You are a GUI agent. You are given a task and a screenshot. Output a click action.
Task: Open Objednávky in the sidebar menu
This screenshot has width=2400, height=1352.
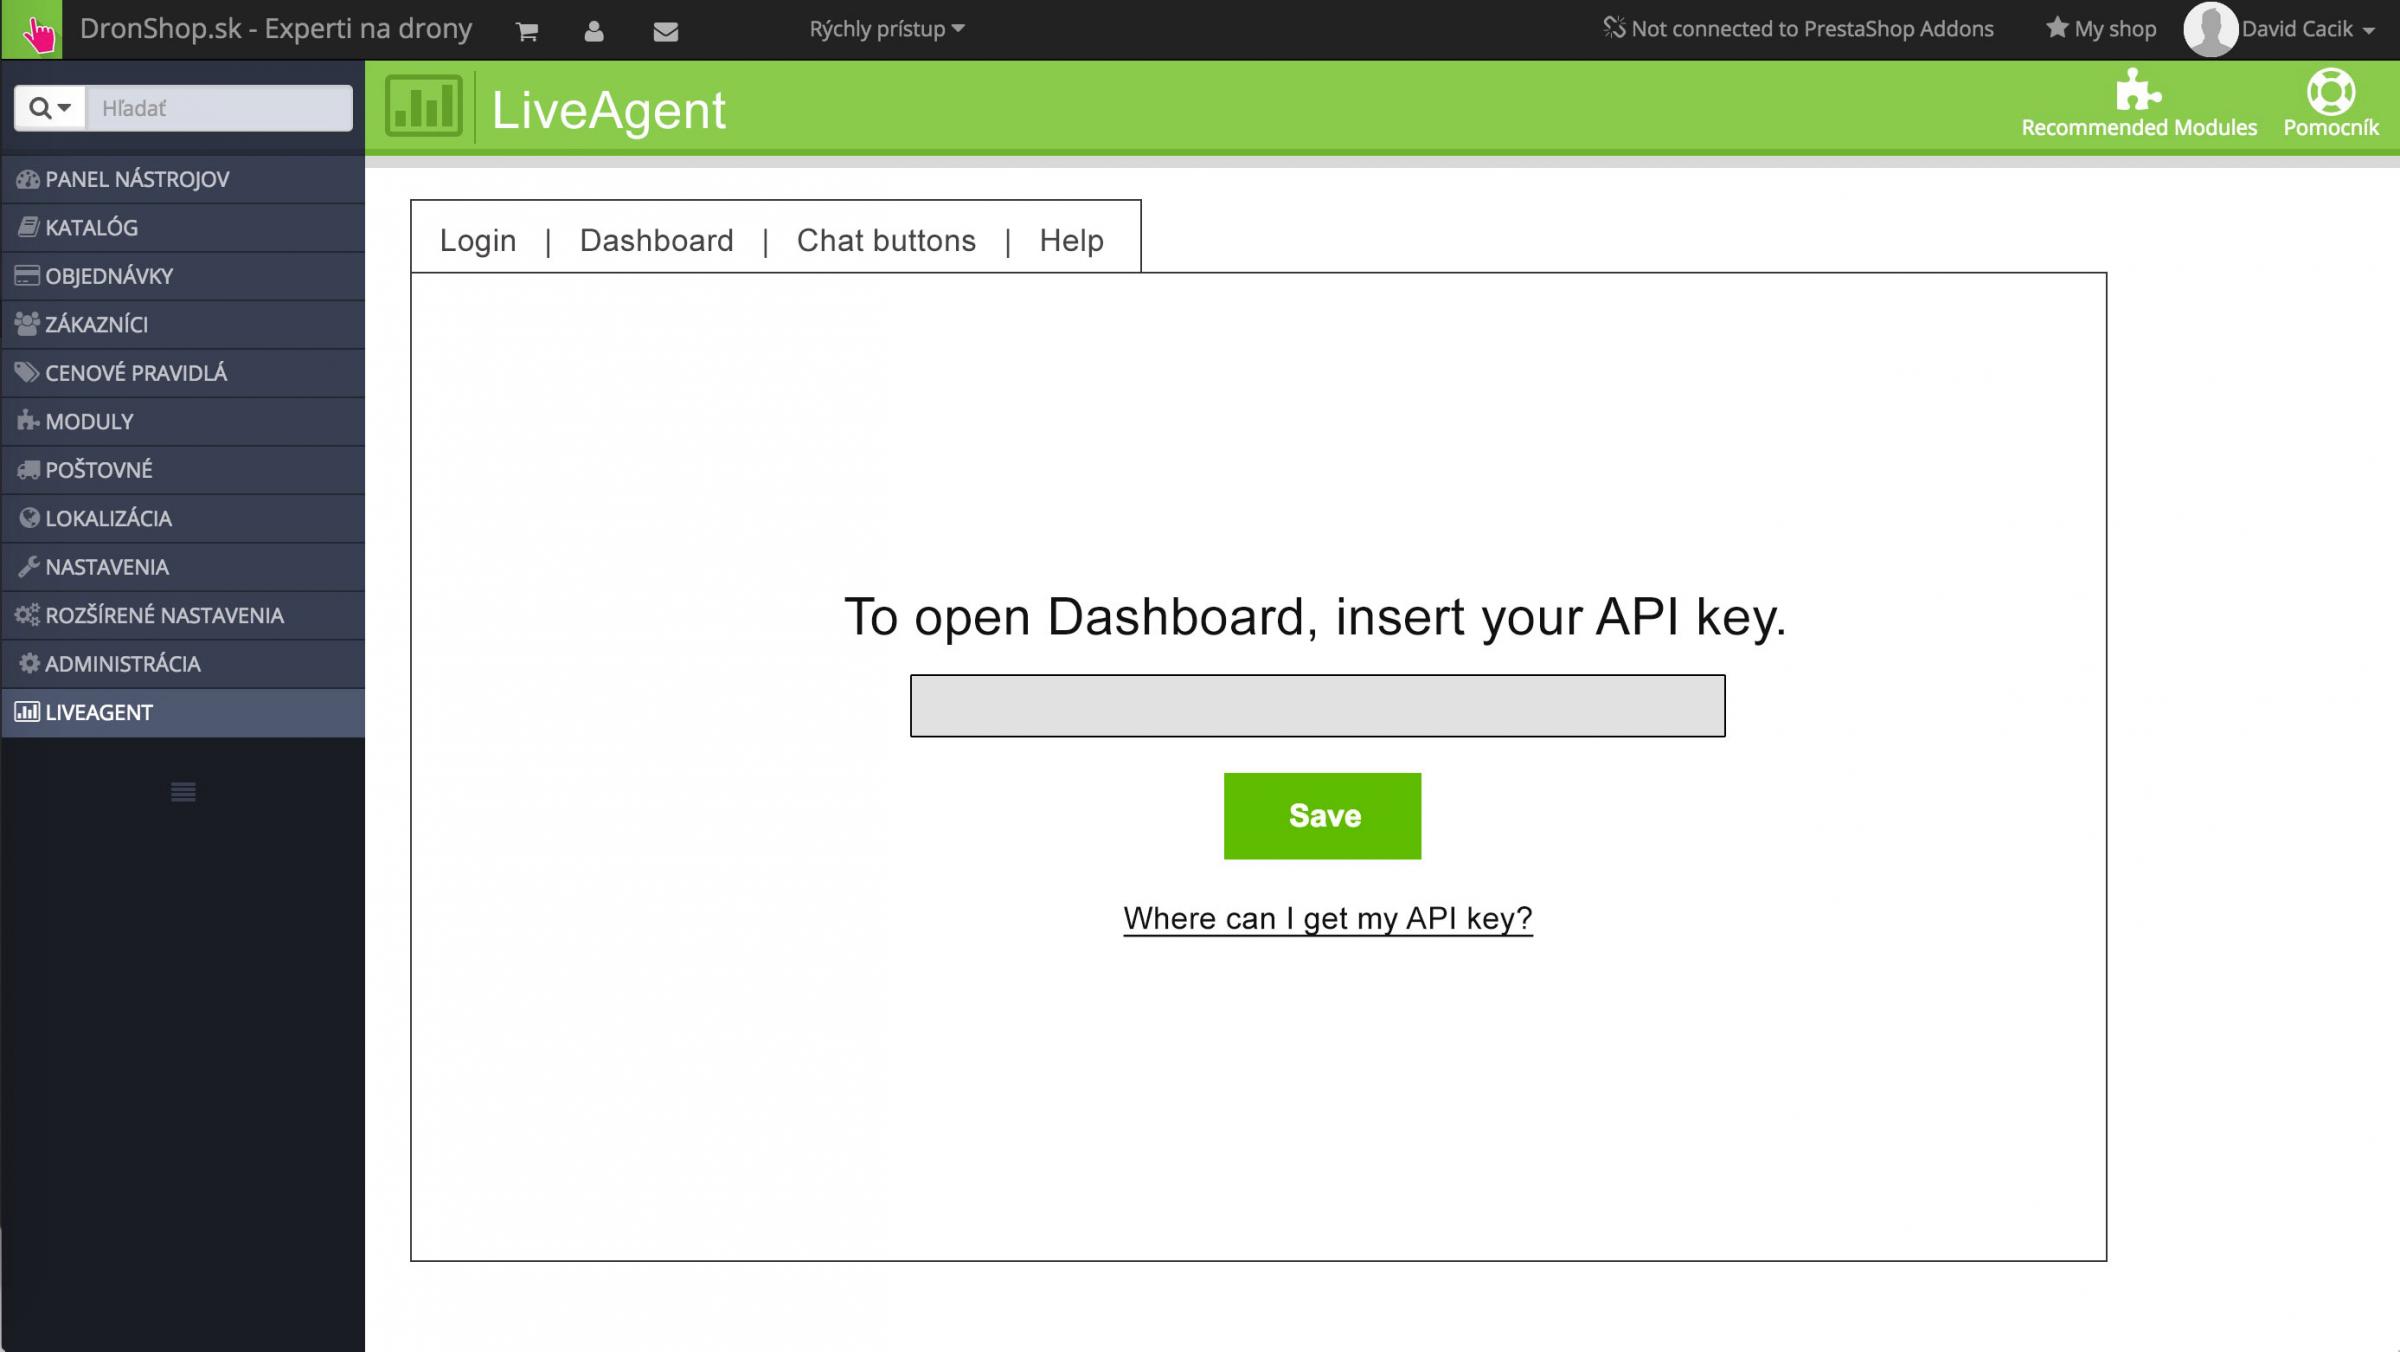coord(109,276)
